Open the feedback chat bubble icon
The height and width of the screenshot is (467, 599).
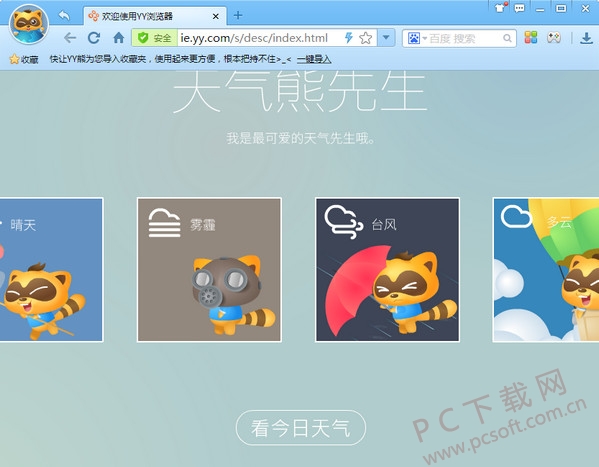click(x=520, y=8)
